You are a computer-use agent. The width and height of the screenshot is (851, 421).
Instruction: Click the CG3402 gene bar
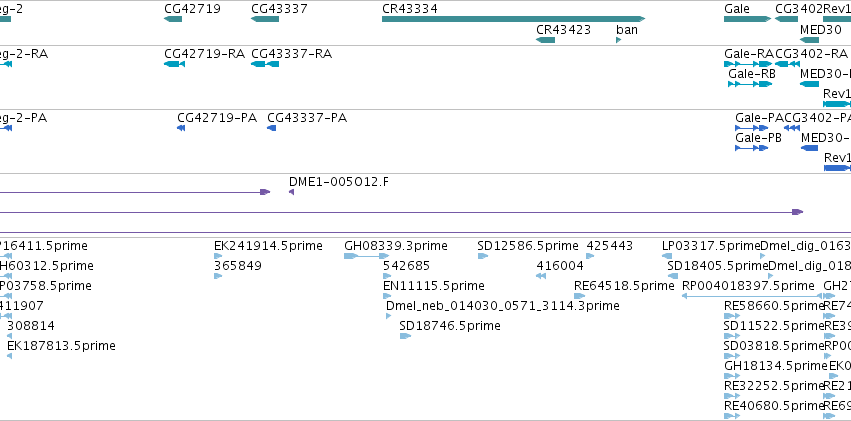click(786, 19)
